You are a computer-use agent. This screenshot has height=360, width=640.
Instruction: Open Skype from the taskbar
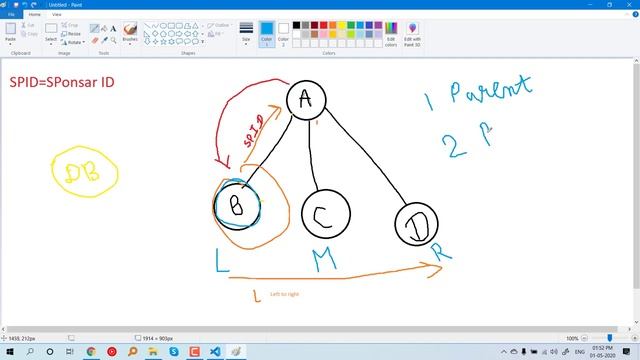174,351
